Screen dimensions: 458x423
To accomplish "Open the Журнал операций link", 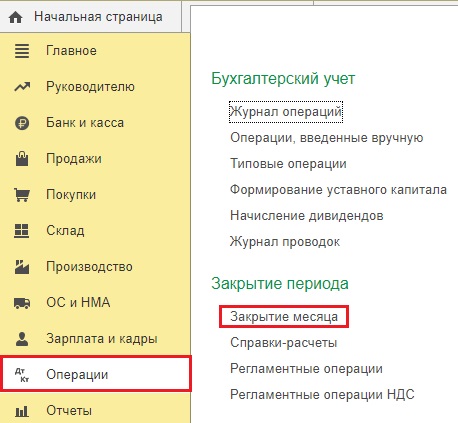I will pyautogui.click(x=286, y=112).
